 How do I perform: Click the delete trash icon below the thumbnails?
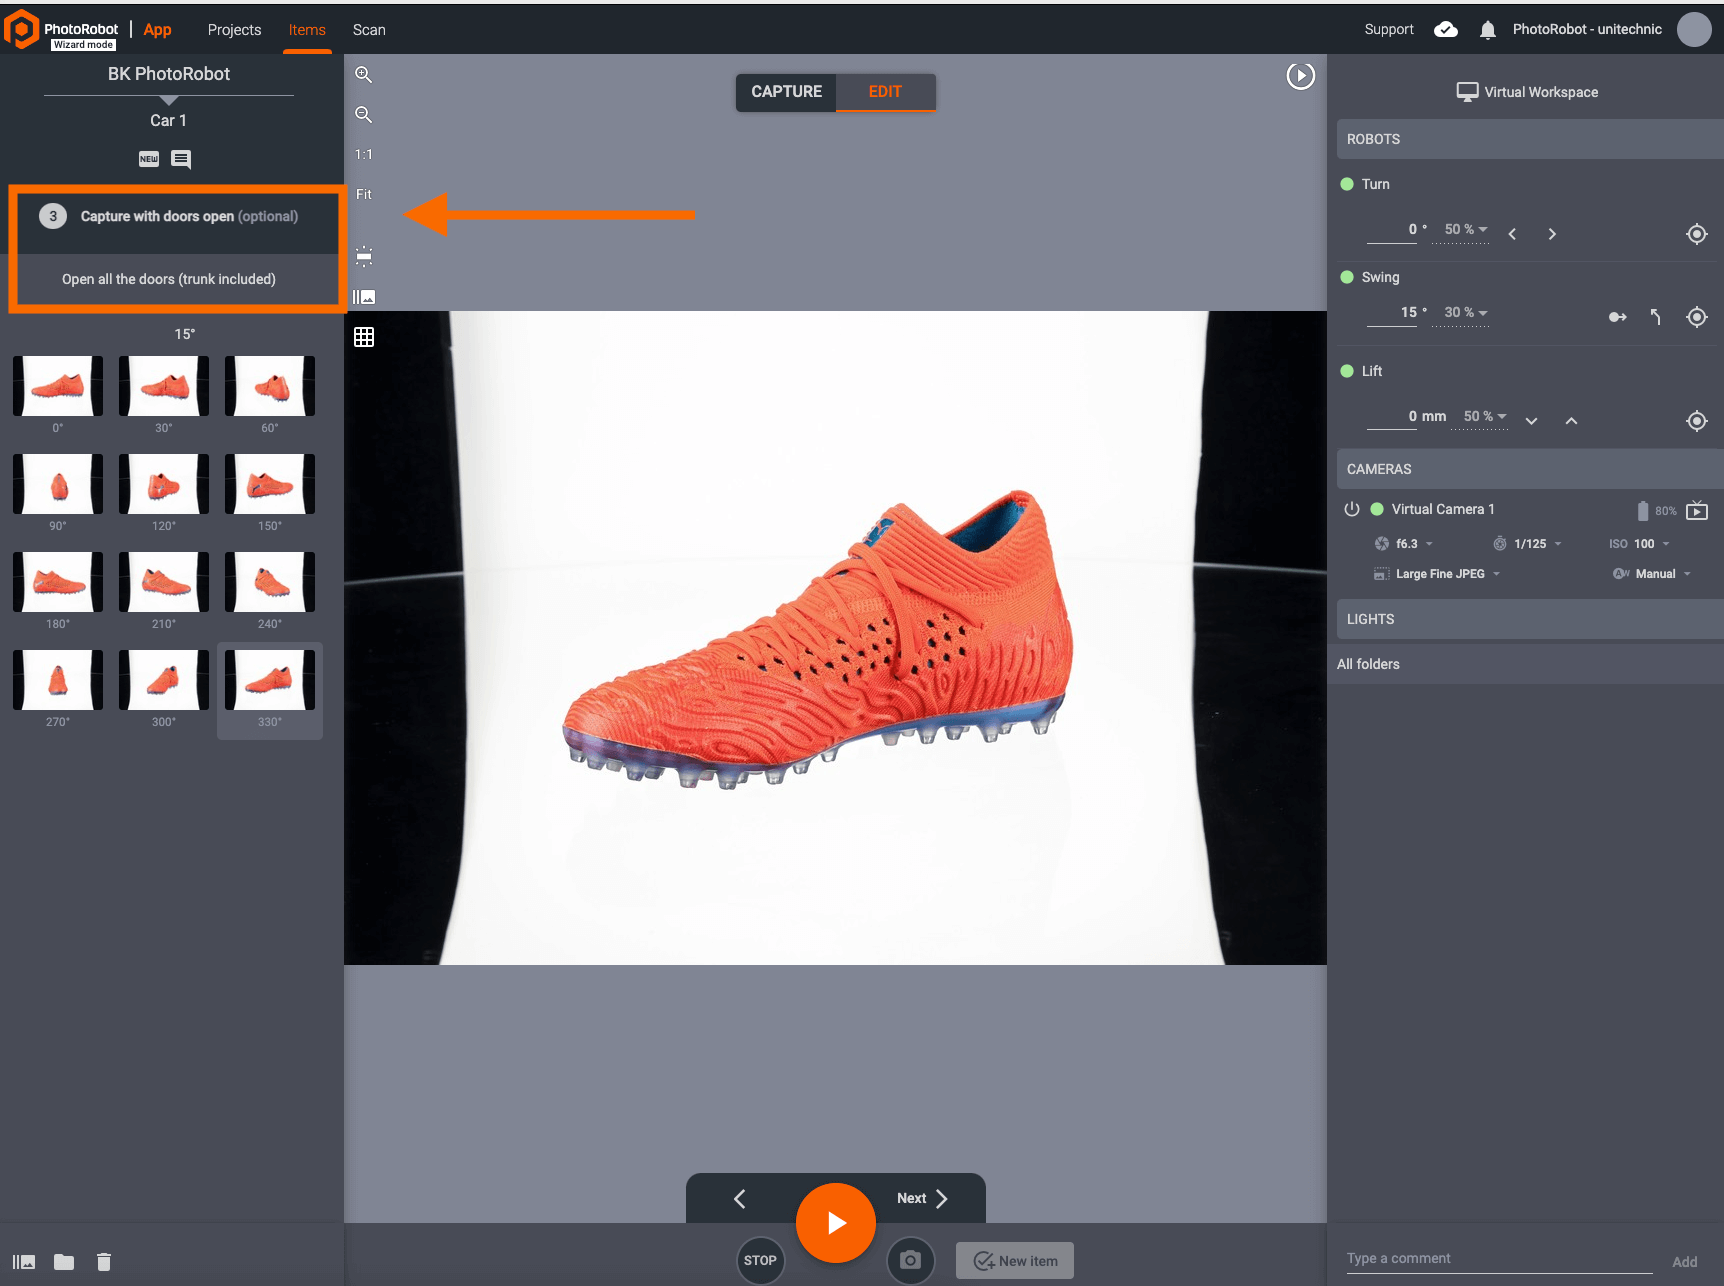coord(103,1261)
